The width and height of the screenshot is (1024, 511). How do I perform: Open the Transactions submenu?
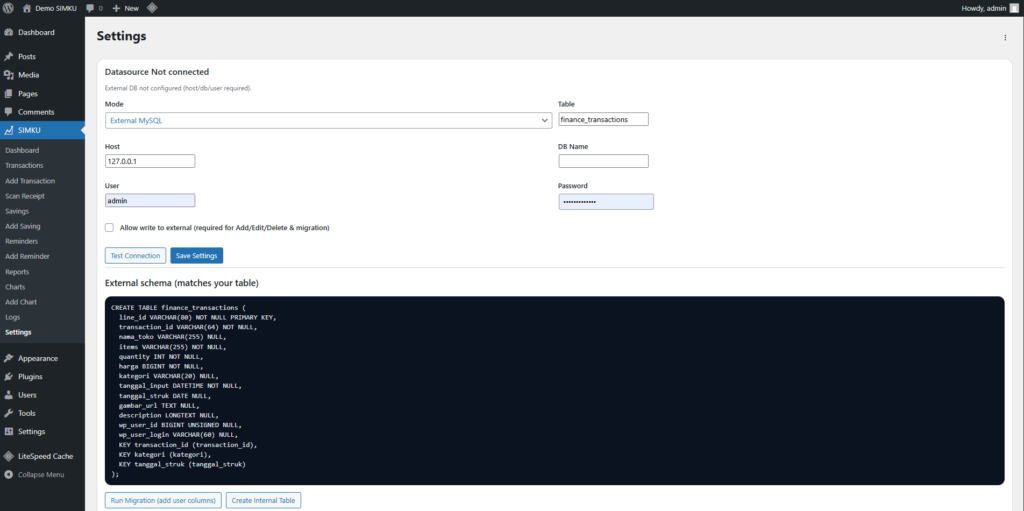tap(24, 165)
